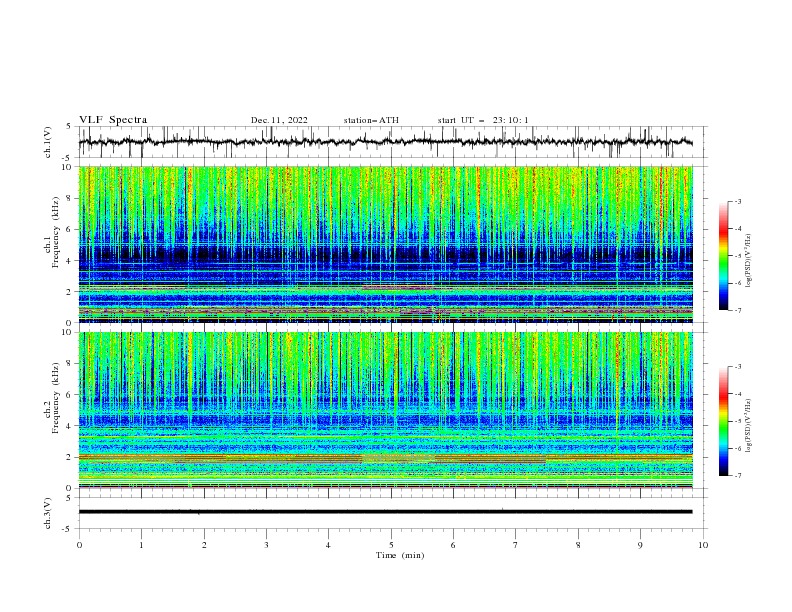Screen dimensions: 792x612
Task: Select the lower colorbar "log(PSD)(V²/Hz)" label
Action: (x=748, y=426)
